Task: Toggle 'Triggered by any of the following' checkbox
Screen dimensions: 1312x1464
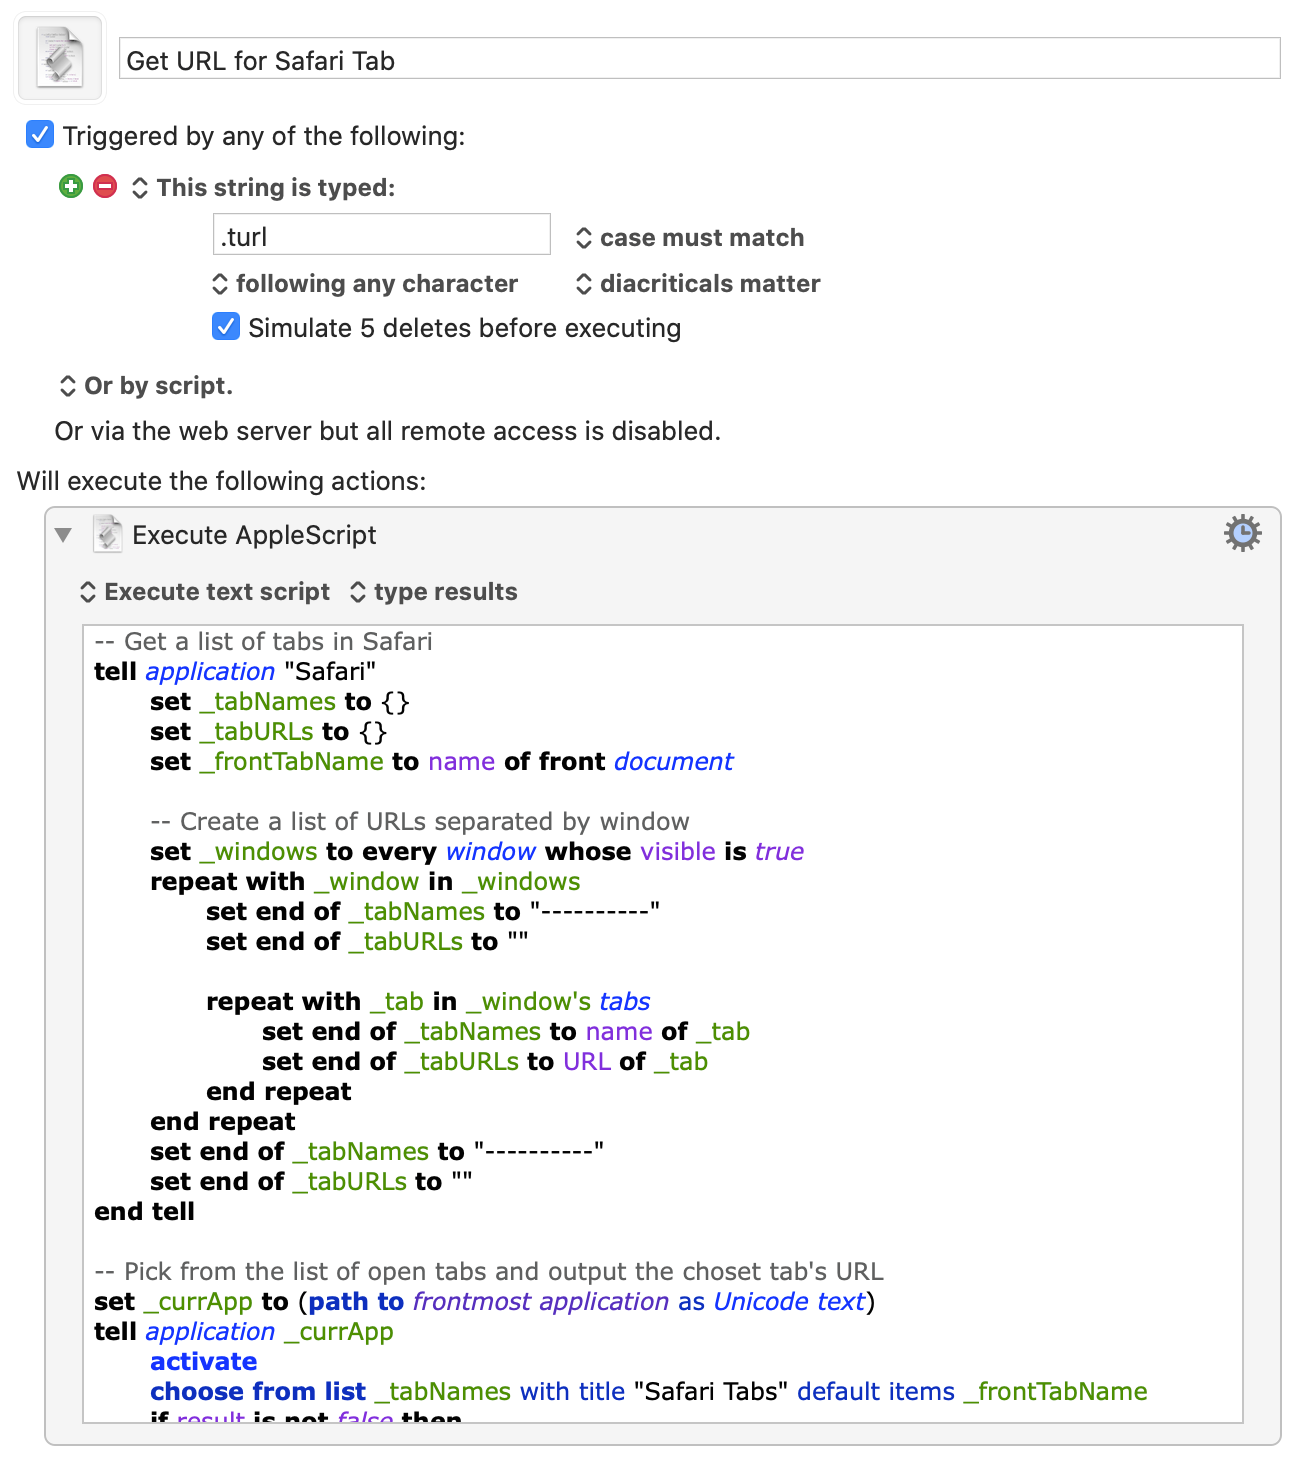Action: [40, 134]
